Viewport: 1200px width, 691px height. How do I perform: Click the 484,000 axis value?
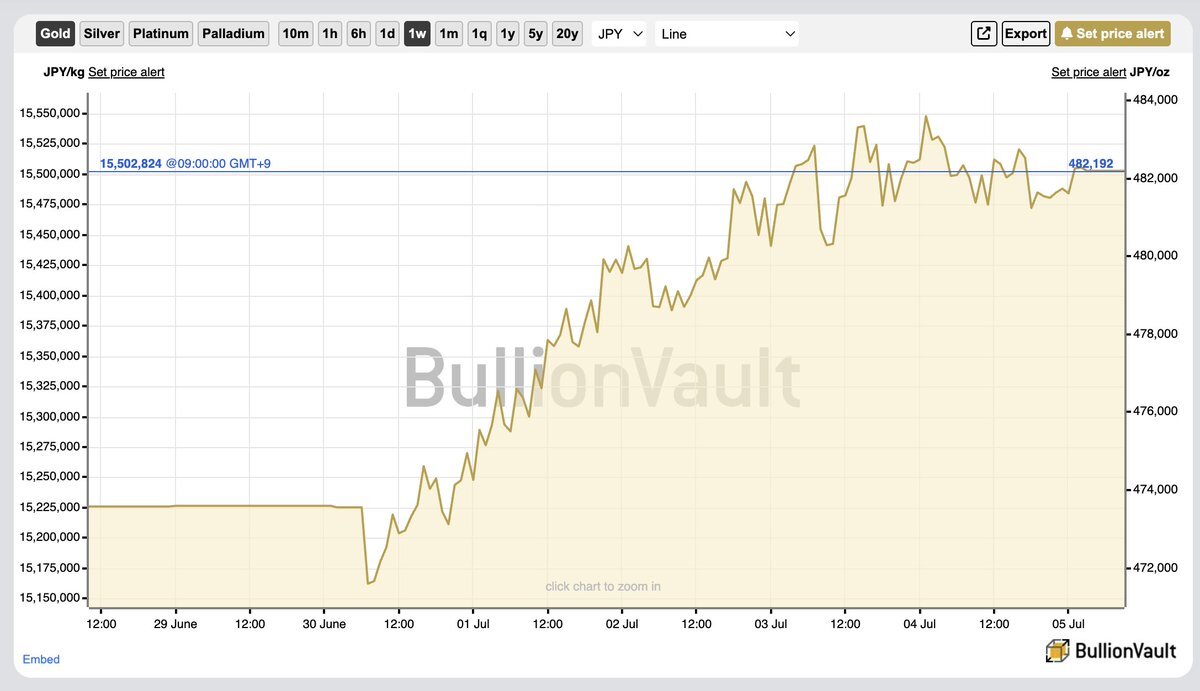(x=1155, y=100)
